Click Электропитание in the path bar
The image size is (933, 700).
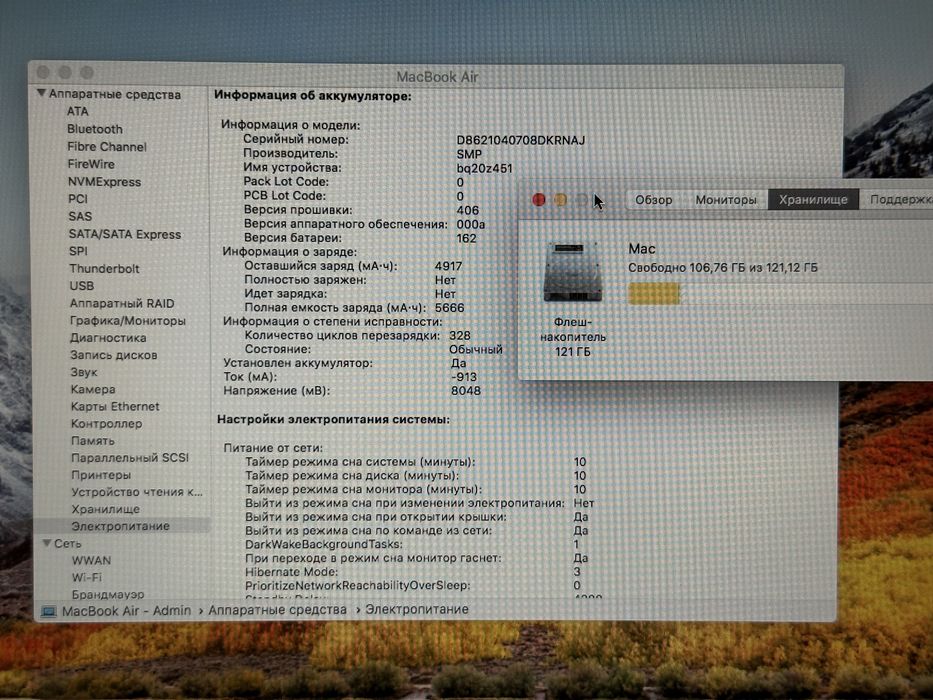coord(417,610)
